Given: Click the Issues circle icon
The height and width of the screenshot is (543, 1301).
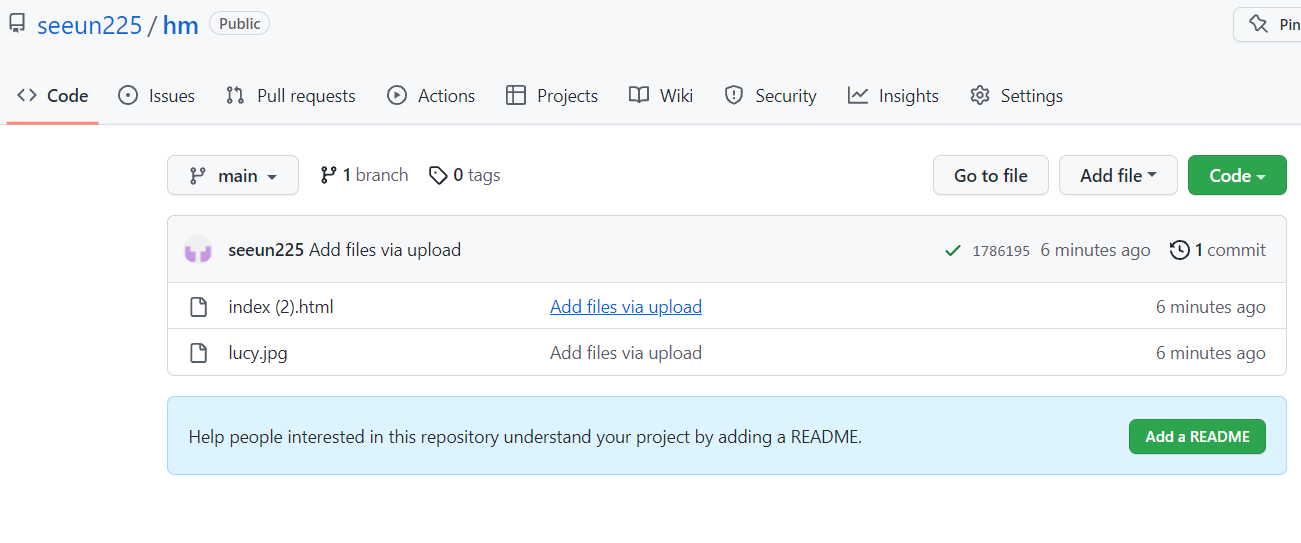Looking at the screenshot, I should [x=128, y=96].
